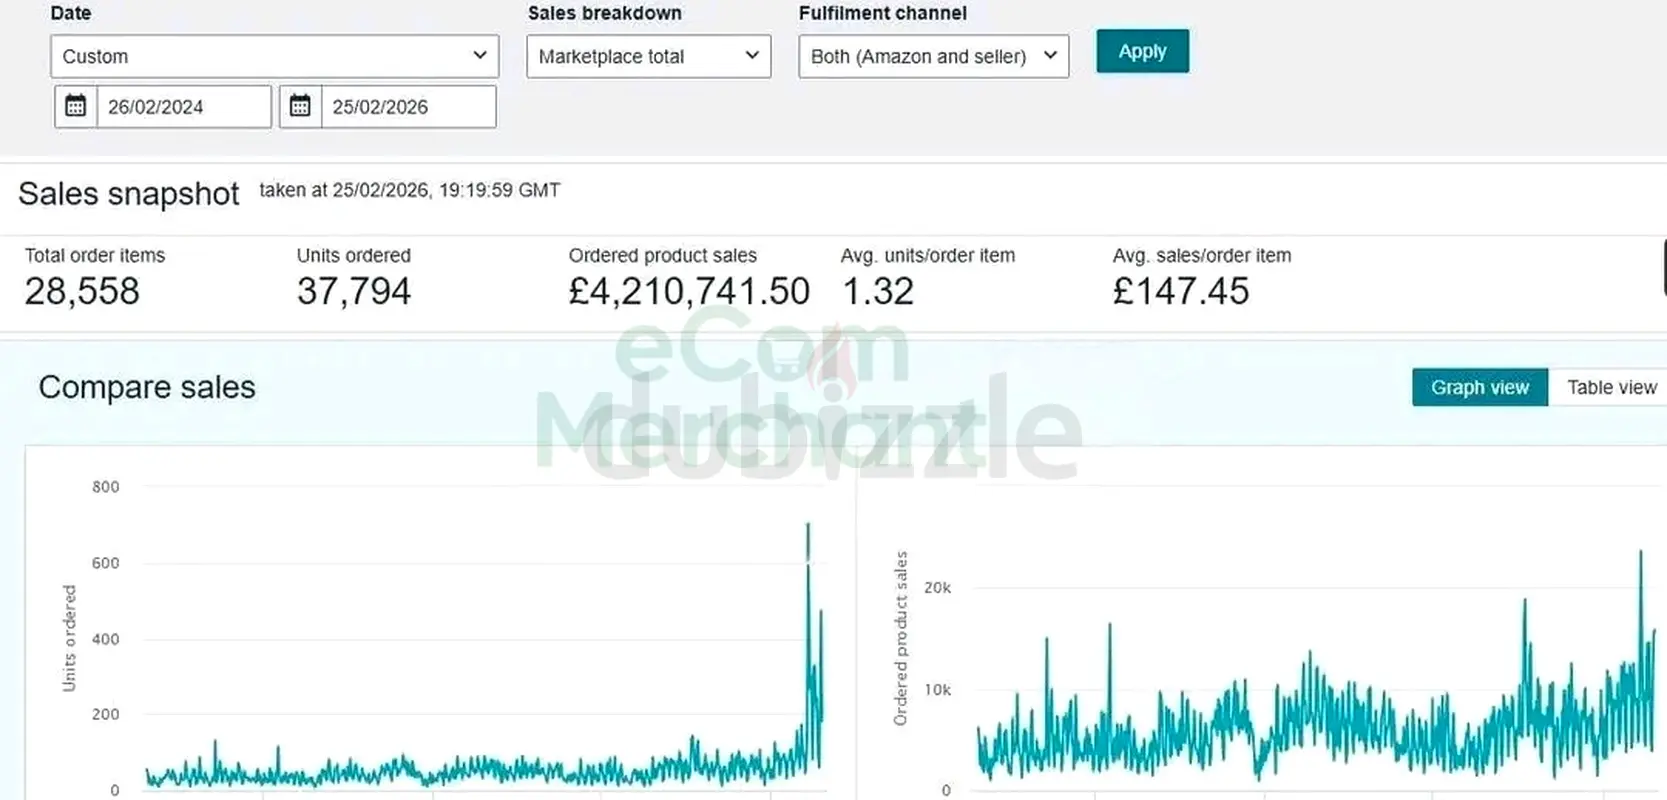Screen dimensions: 1667x800
Task: Open the Sales breakdown Marketplace total dropdown
Action: coord(648,57)
